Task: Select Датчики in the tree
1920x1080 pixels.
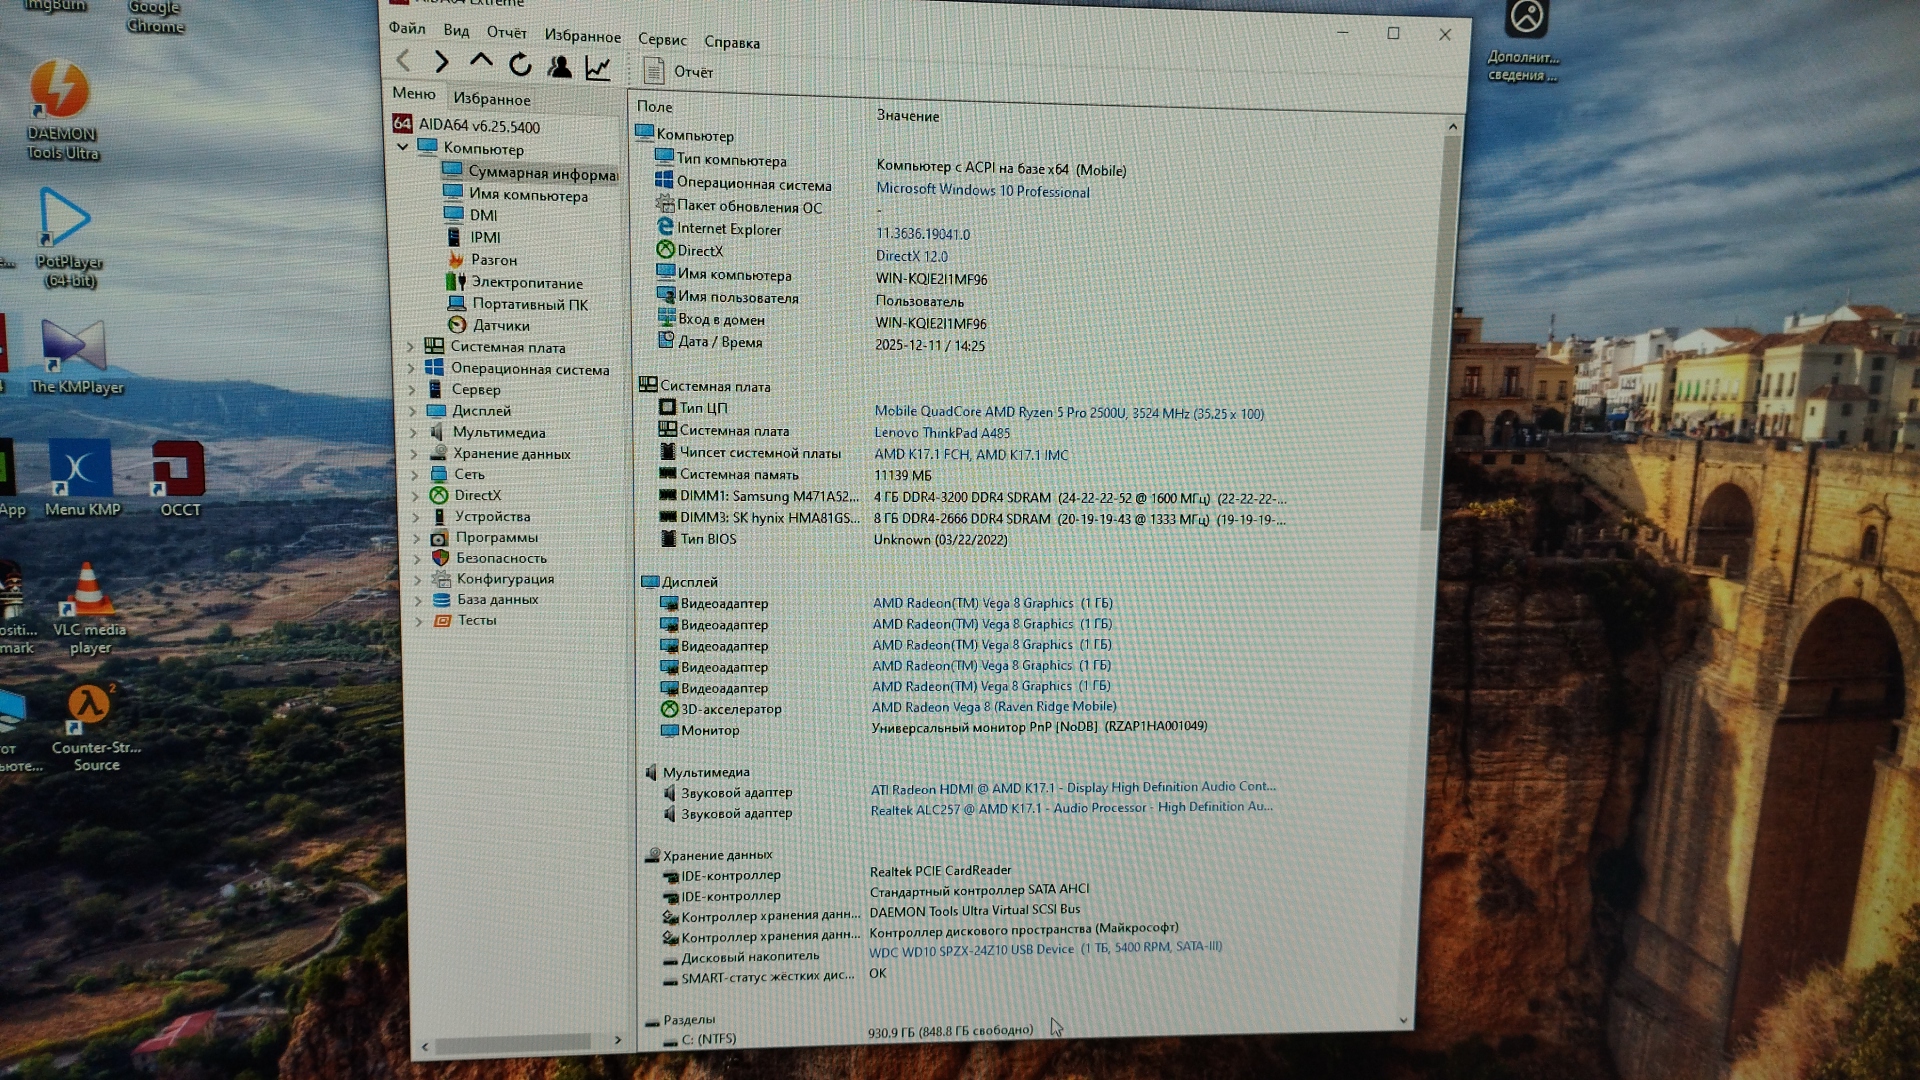Action: 500,325
